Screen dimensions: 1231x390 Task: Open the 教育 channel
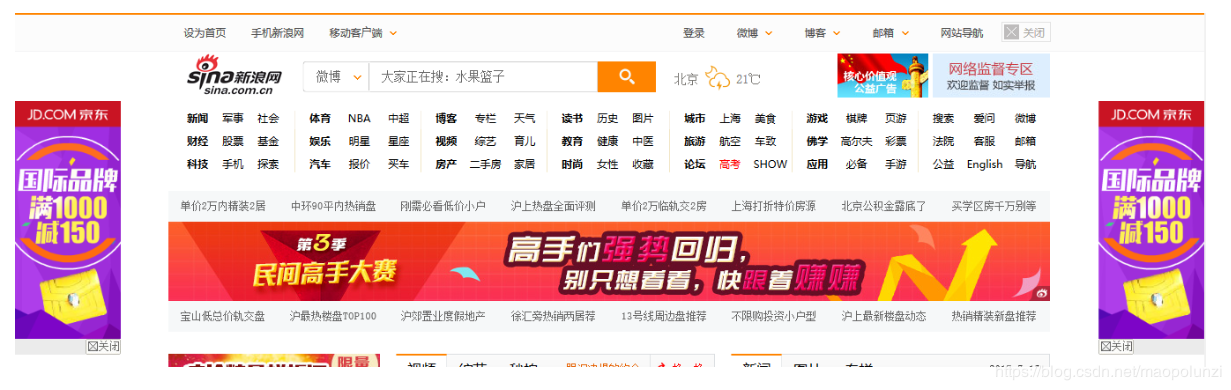pos(572,141)
